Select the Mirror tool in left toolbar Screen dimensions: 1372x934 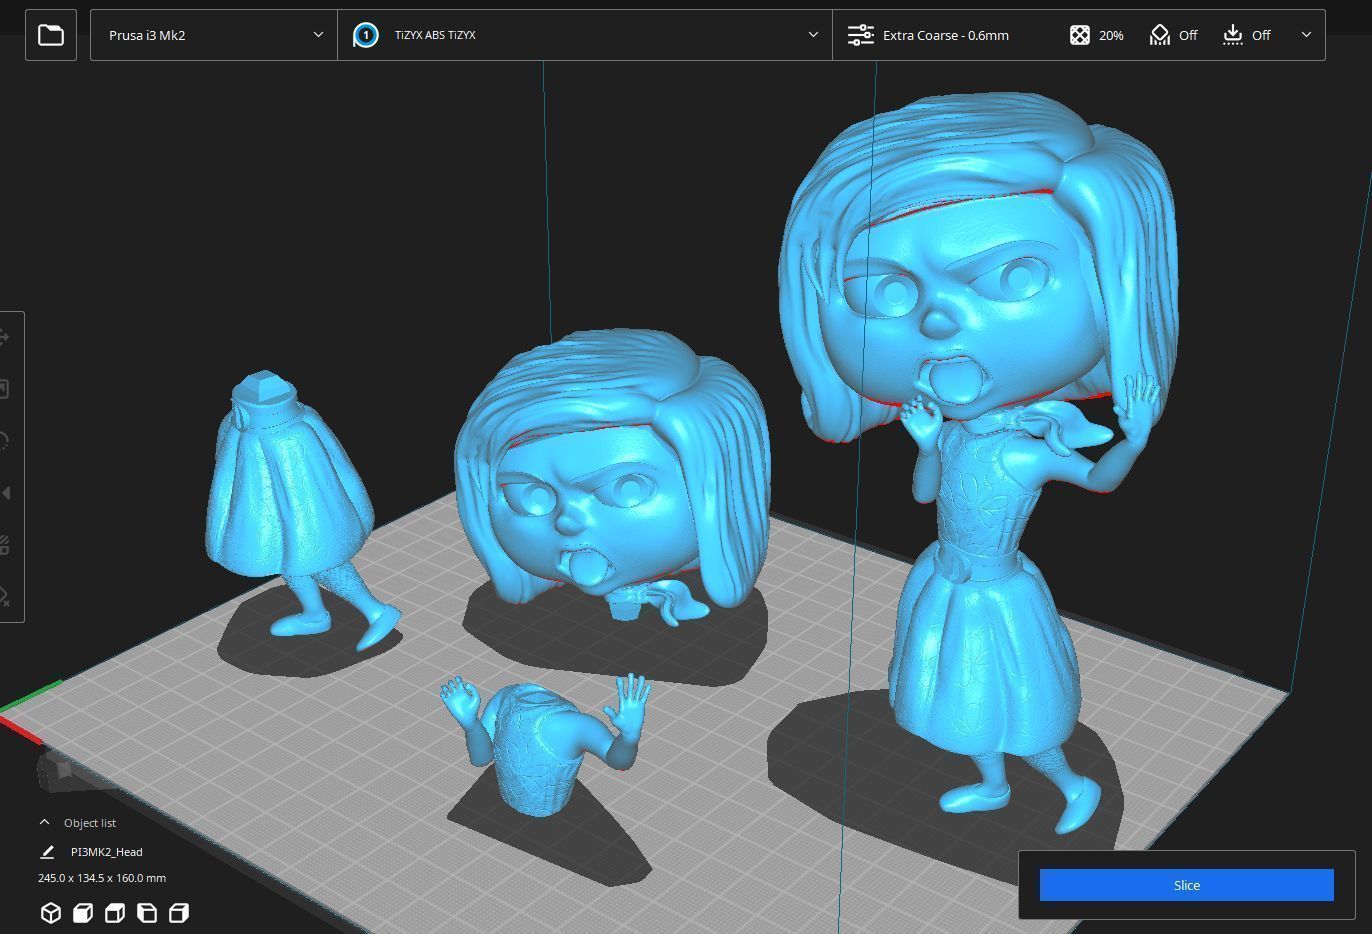tap(5, 493)
